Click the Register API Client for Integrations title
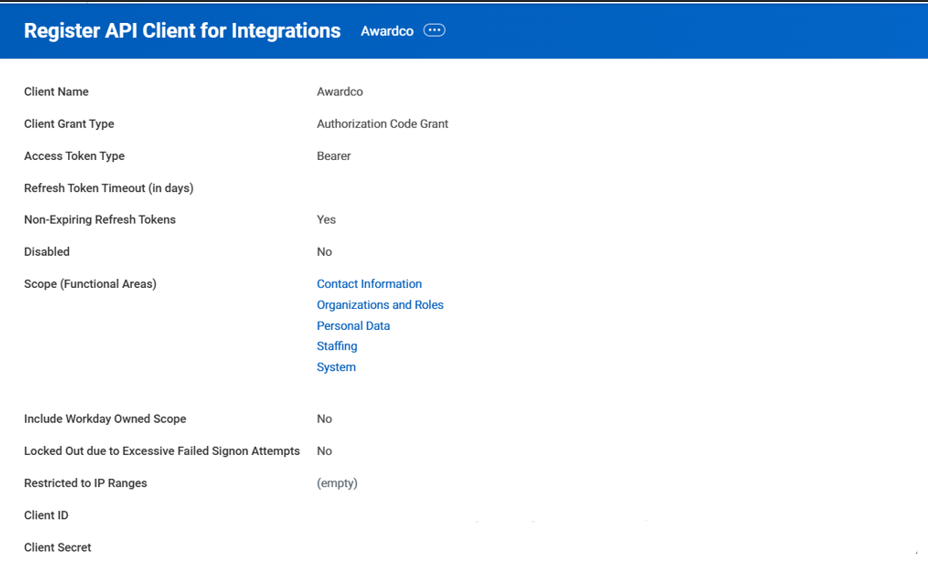928x567 pixels. point(182,31)
